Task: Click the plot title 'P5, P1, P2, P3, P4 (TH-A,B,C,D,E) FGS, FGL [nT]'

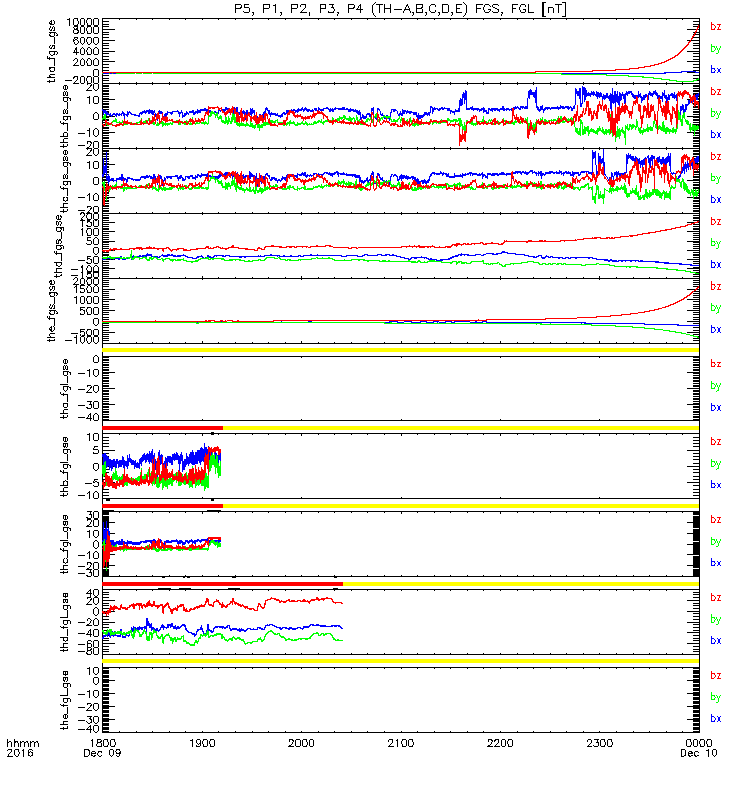Action: [x=401, y=9]
